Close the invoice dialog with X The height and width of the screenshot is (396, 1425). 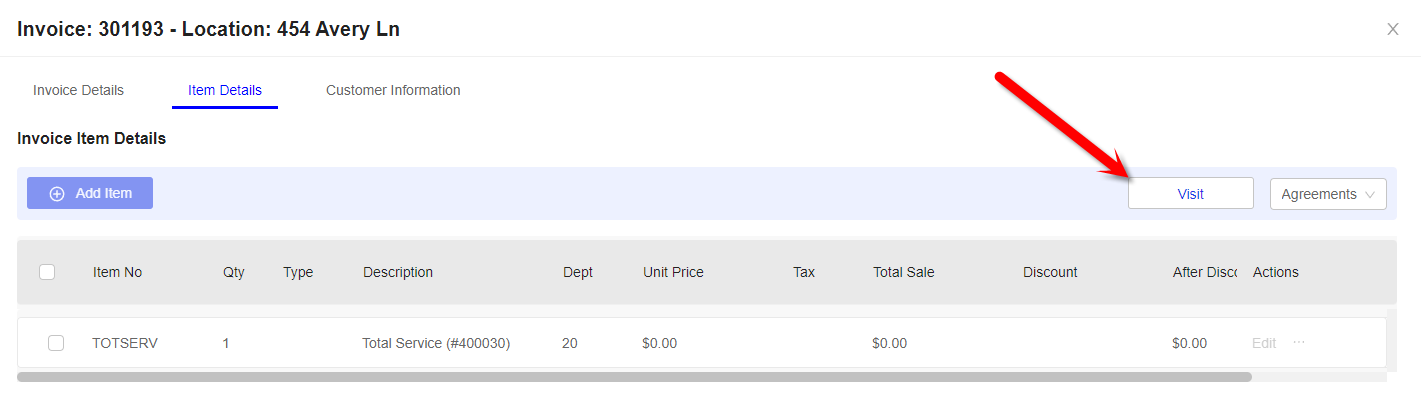(x=1393, y=29)
